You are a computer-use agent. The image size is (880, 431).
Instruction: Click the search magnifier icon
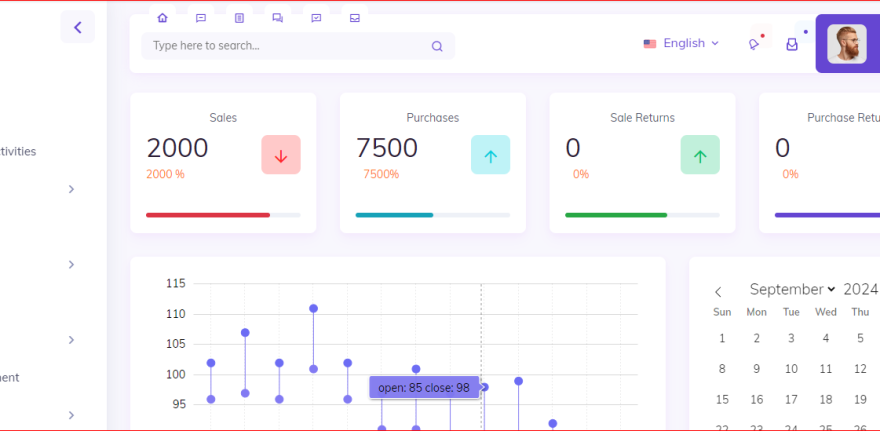[x=437, y=46]
